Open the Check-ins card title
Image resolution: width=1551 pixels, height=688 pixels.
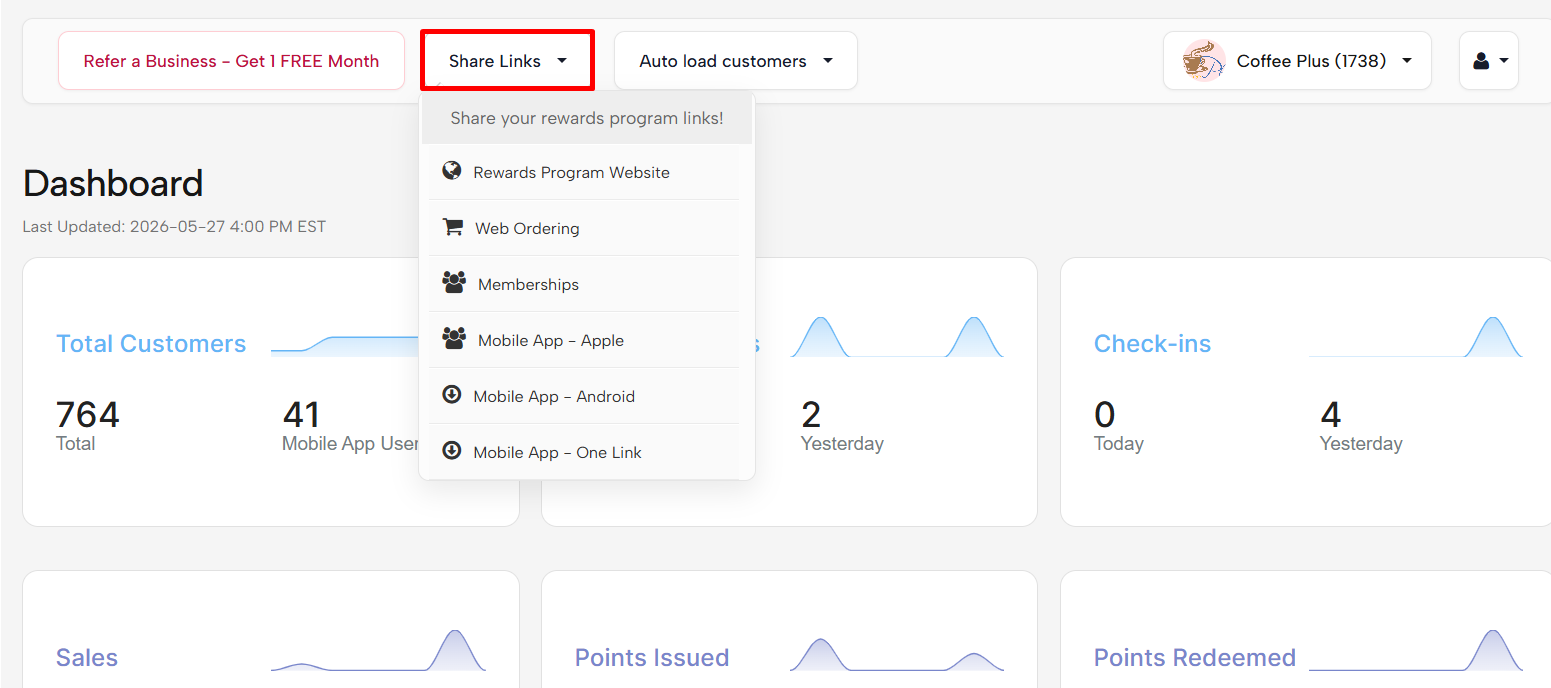pyautogui.click(x=1152, y=343)
